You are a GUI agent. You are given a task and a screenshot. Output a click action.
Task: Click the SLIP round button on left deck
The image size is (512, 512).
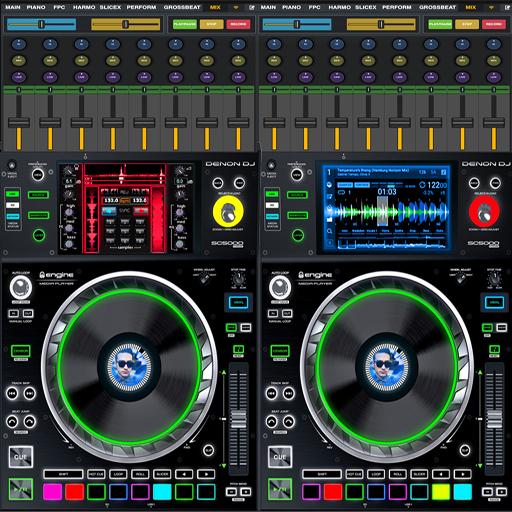click(209, 450)
